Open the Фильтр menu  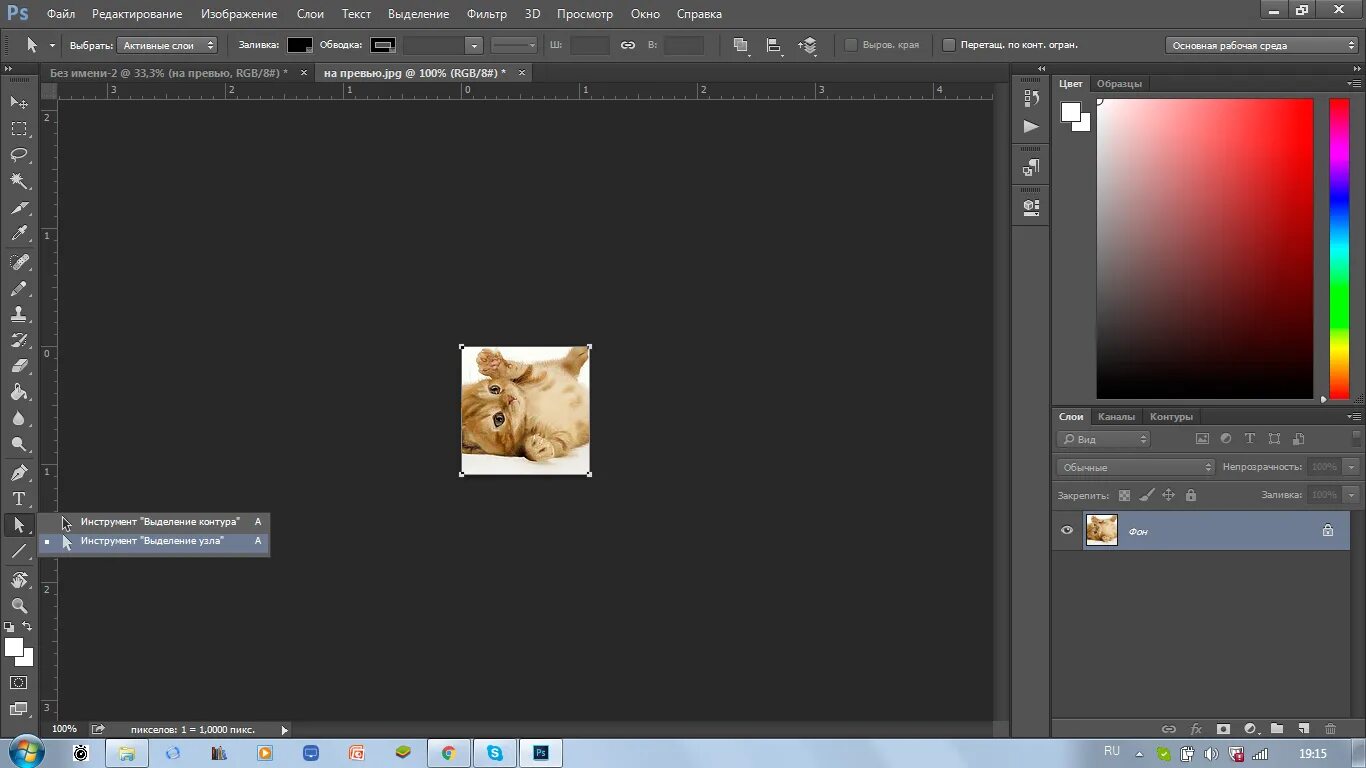487,14
